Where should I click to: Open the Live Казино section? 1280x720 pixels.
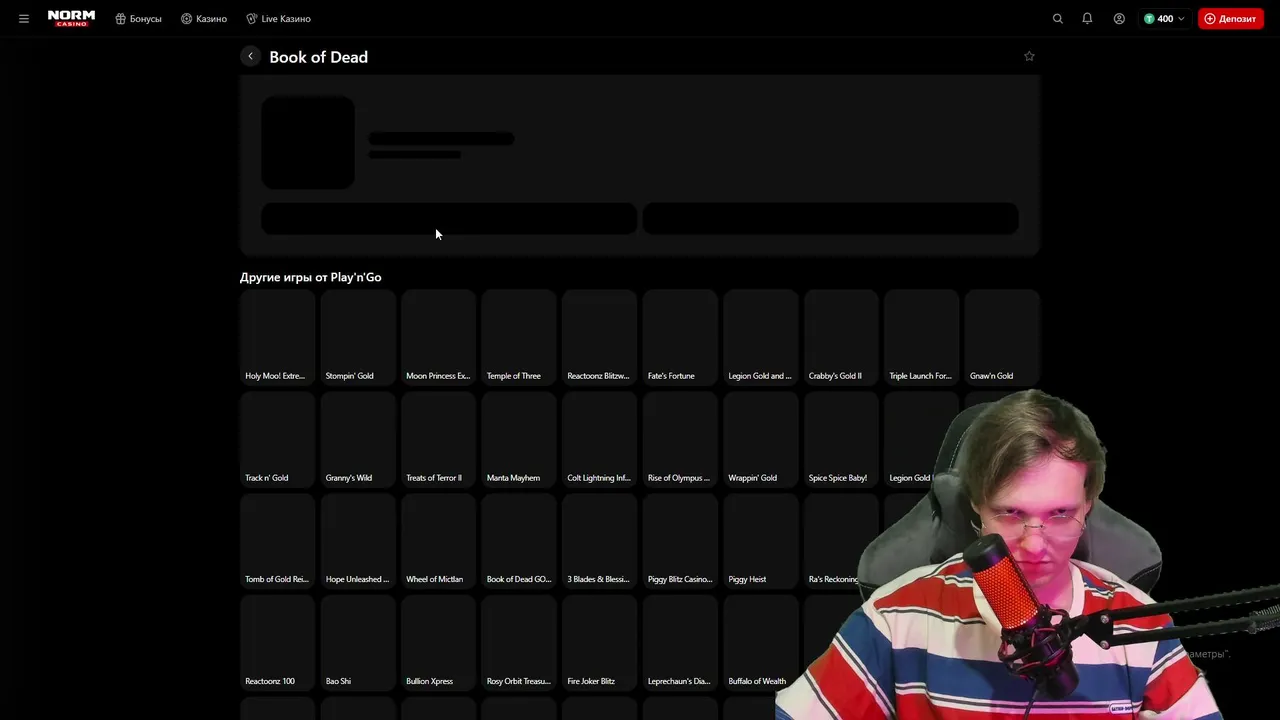[278, 19]
